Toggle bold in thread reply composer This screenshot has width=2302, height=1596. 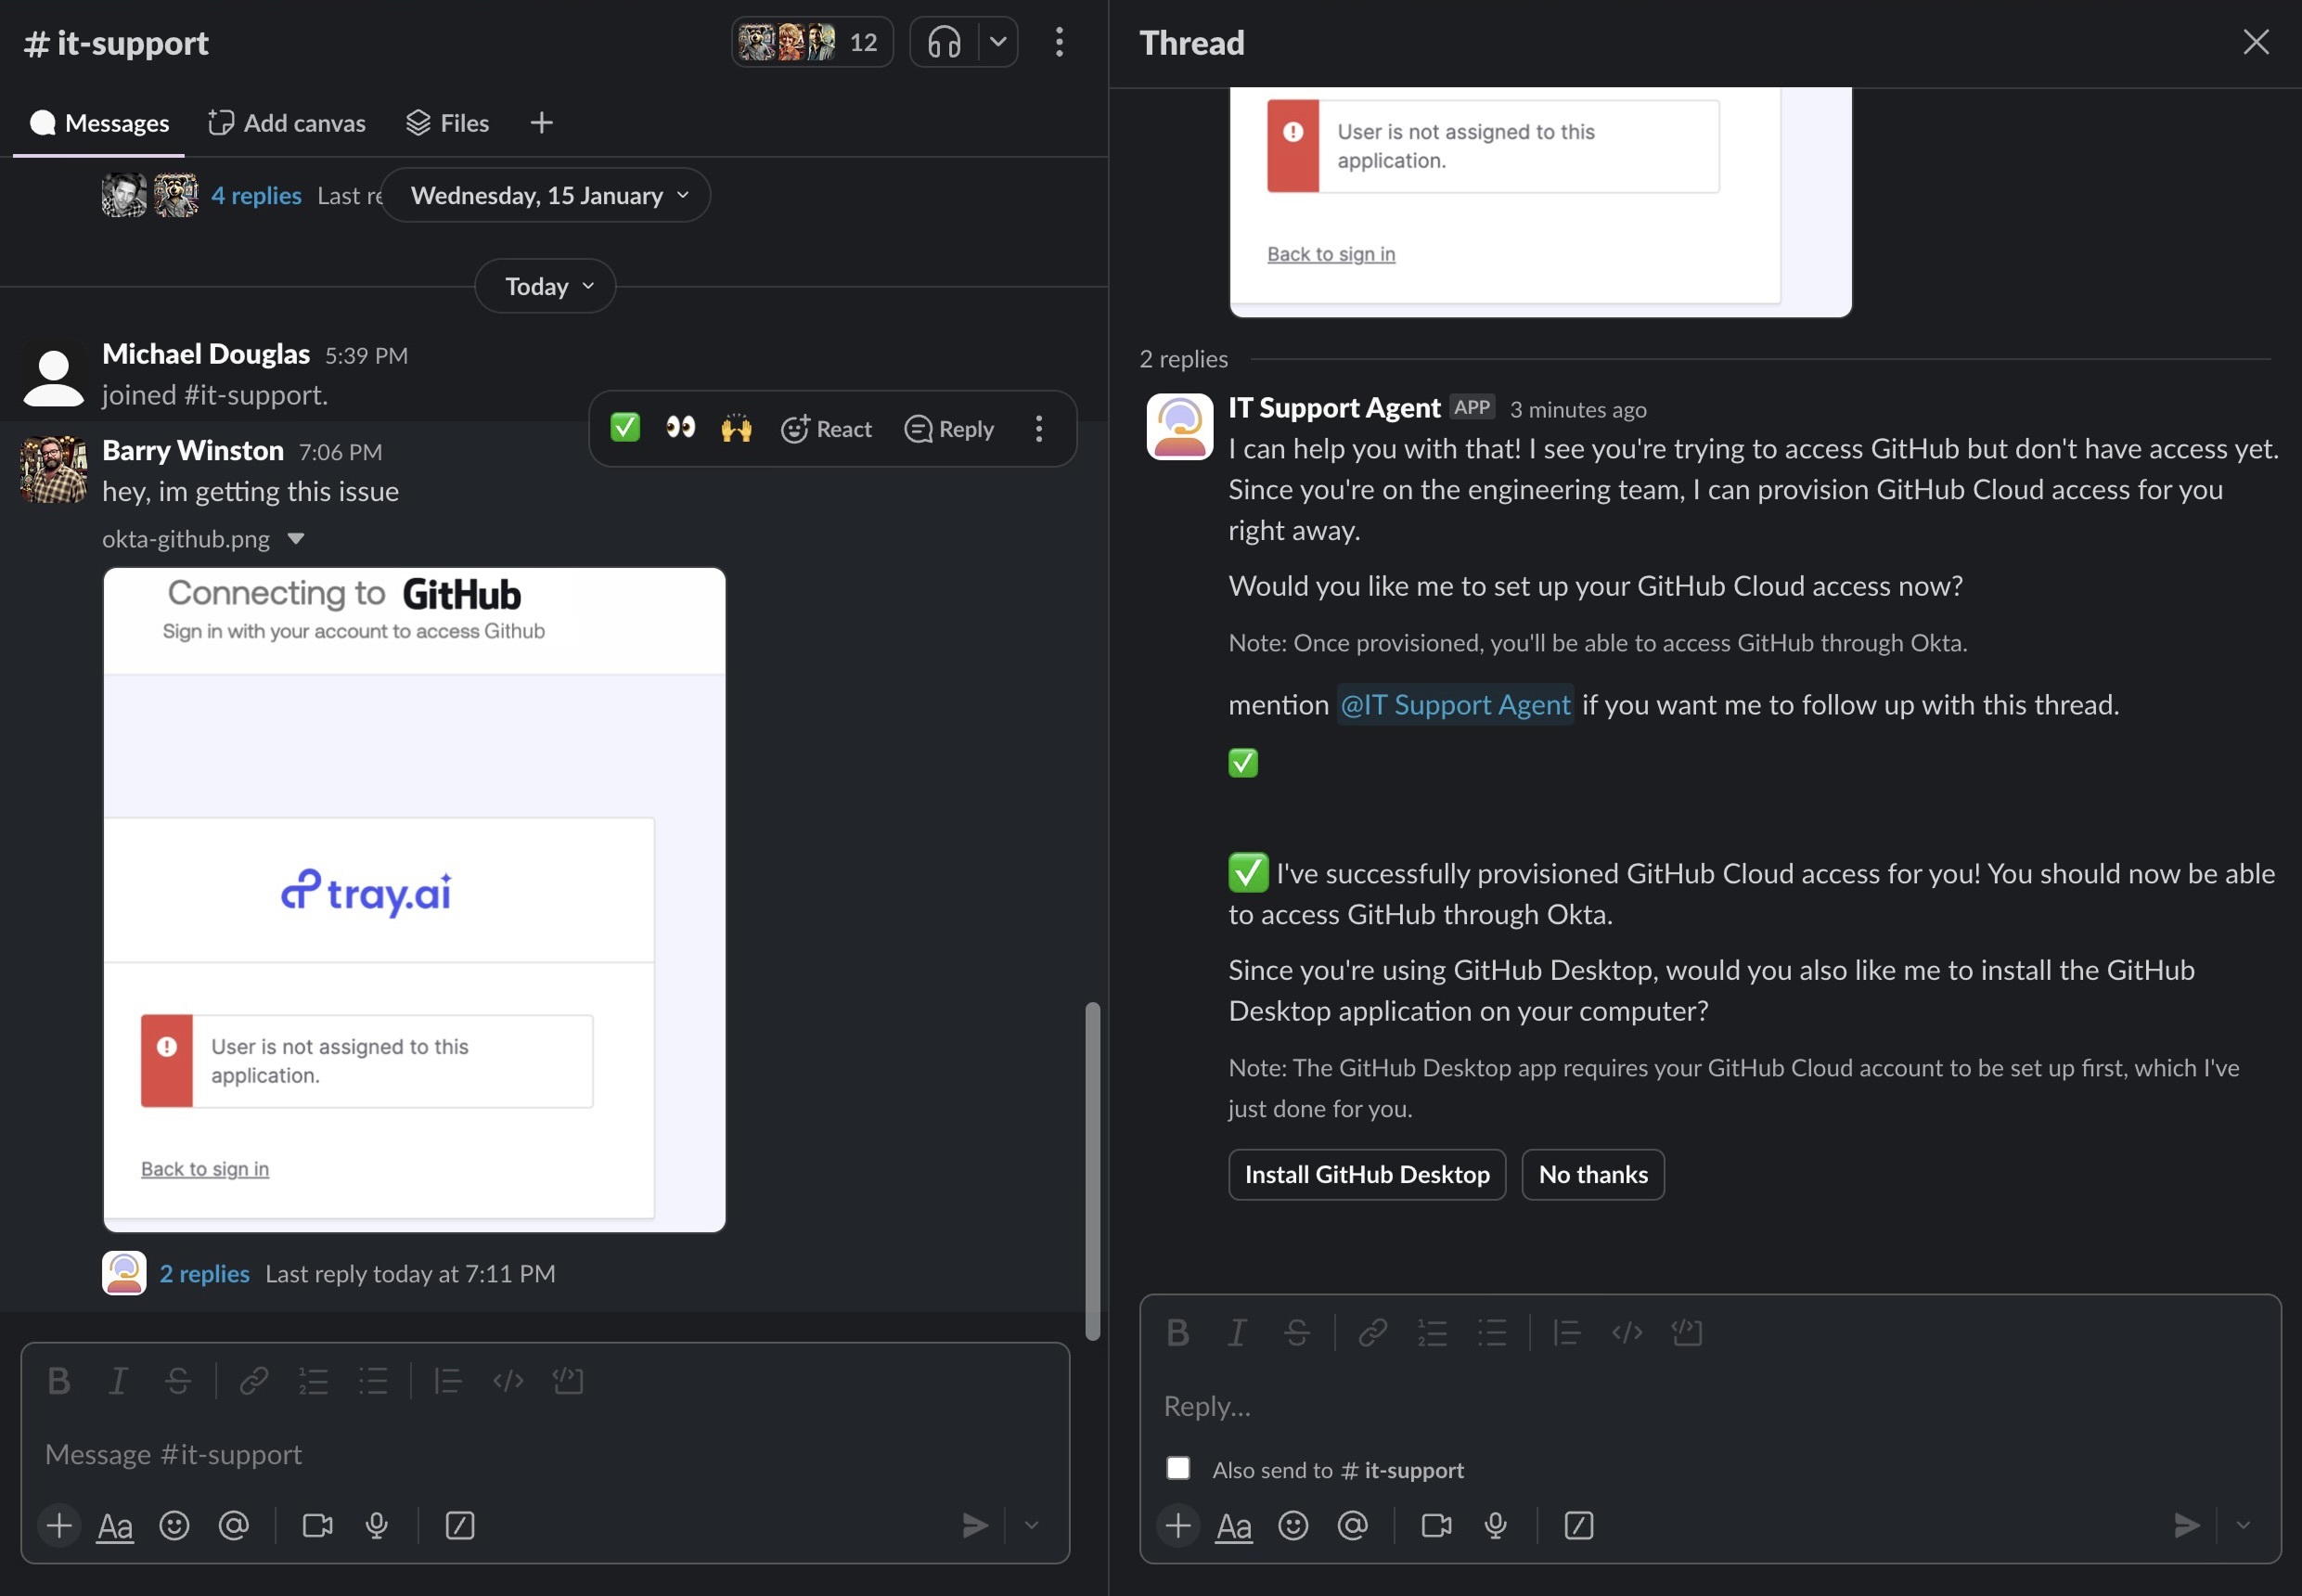tap(1178, 1333)
